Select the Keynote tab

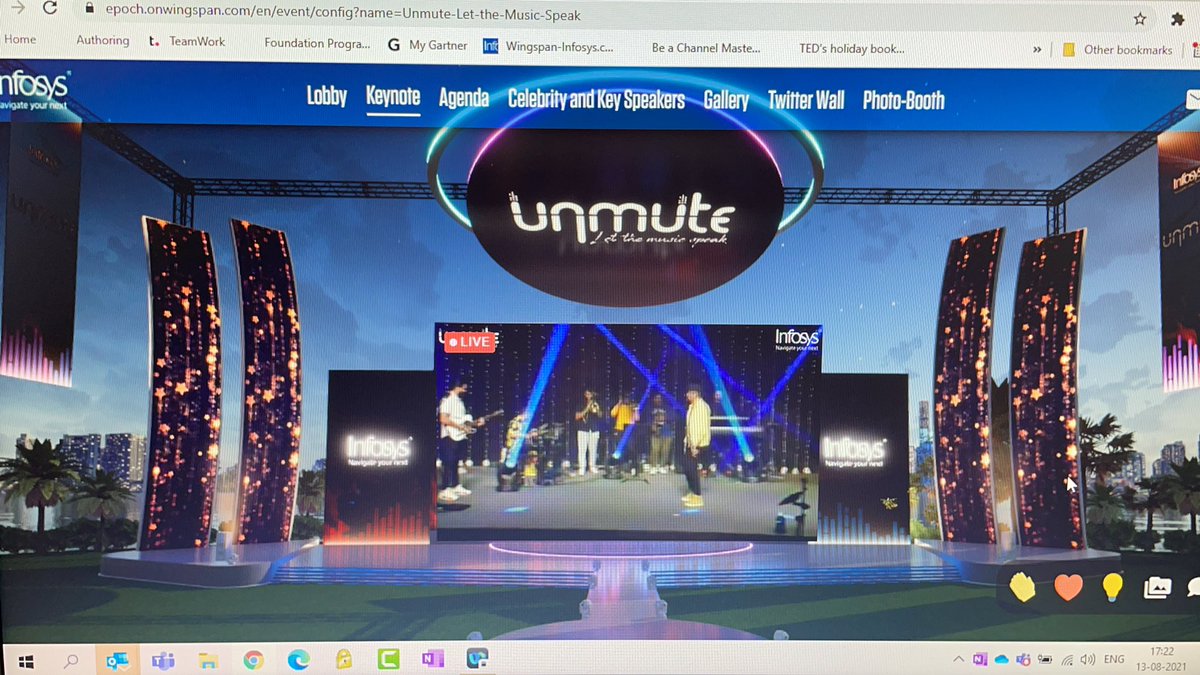[x=393, y=97]
